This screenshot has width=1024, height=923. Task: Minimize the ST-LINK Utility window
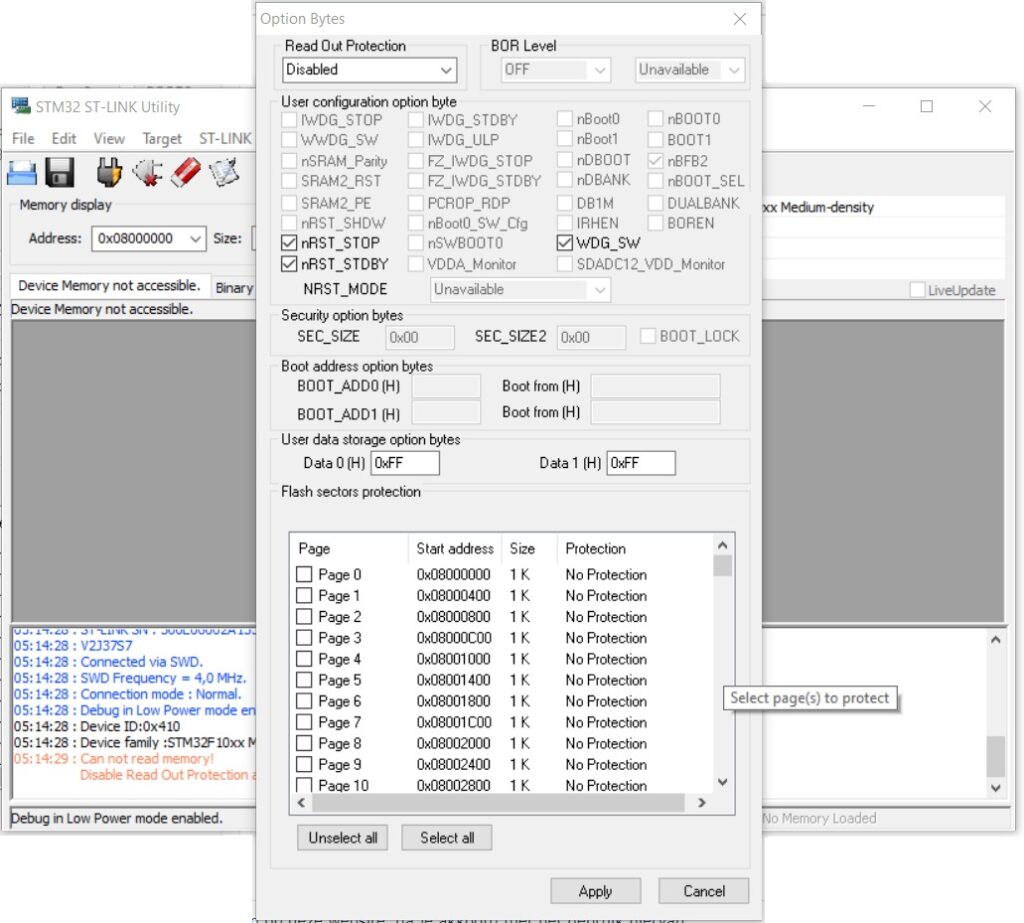click(869, 106)
